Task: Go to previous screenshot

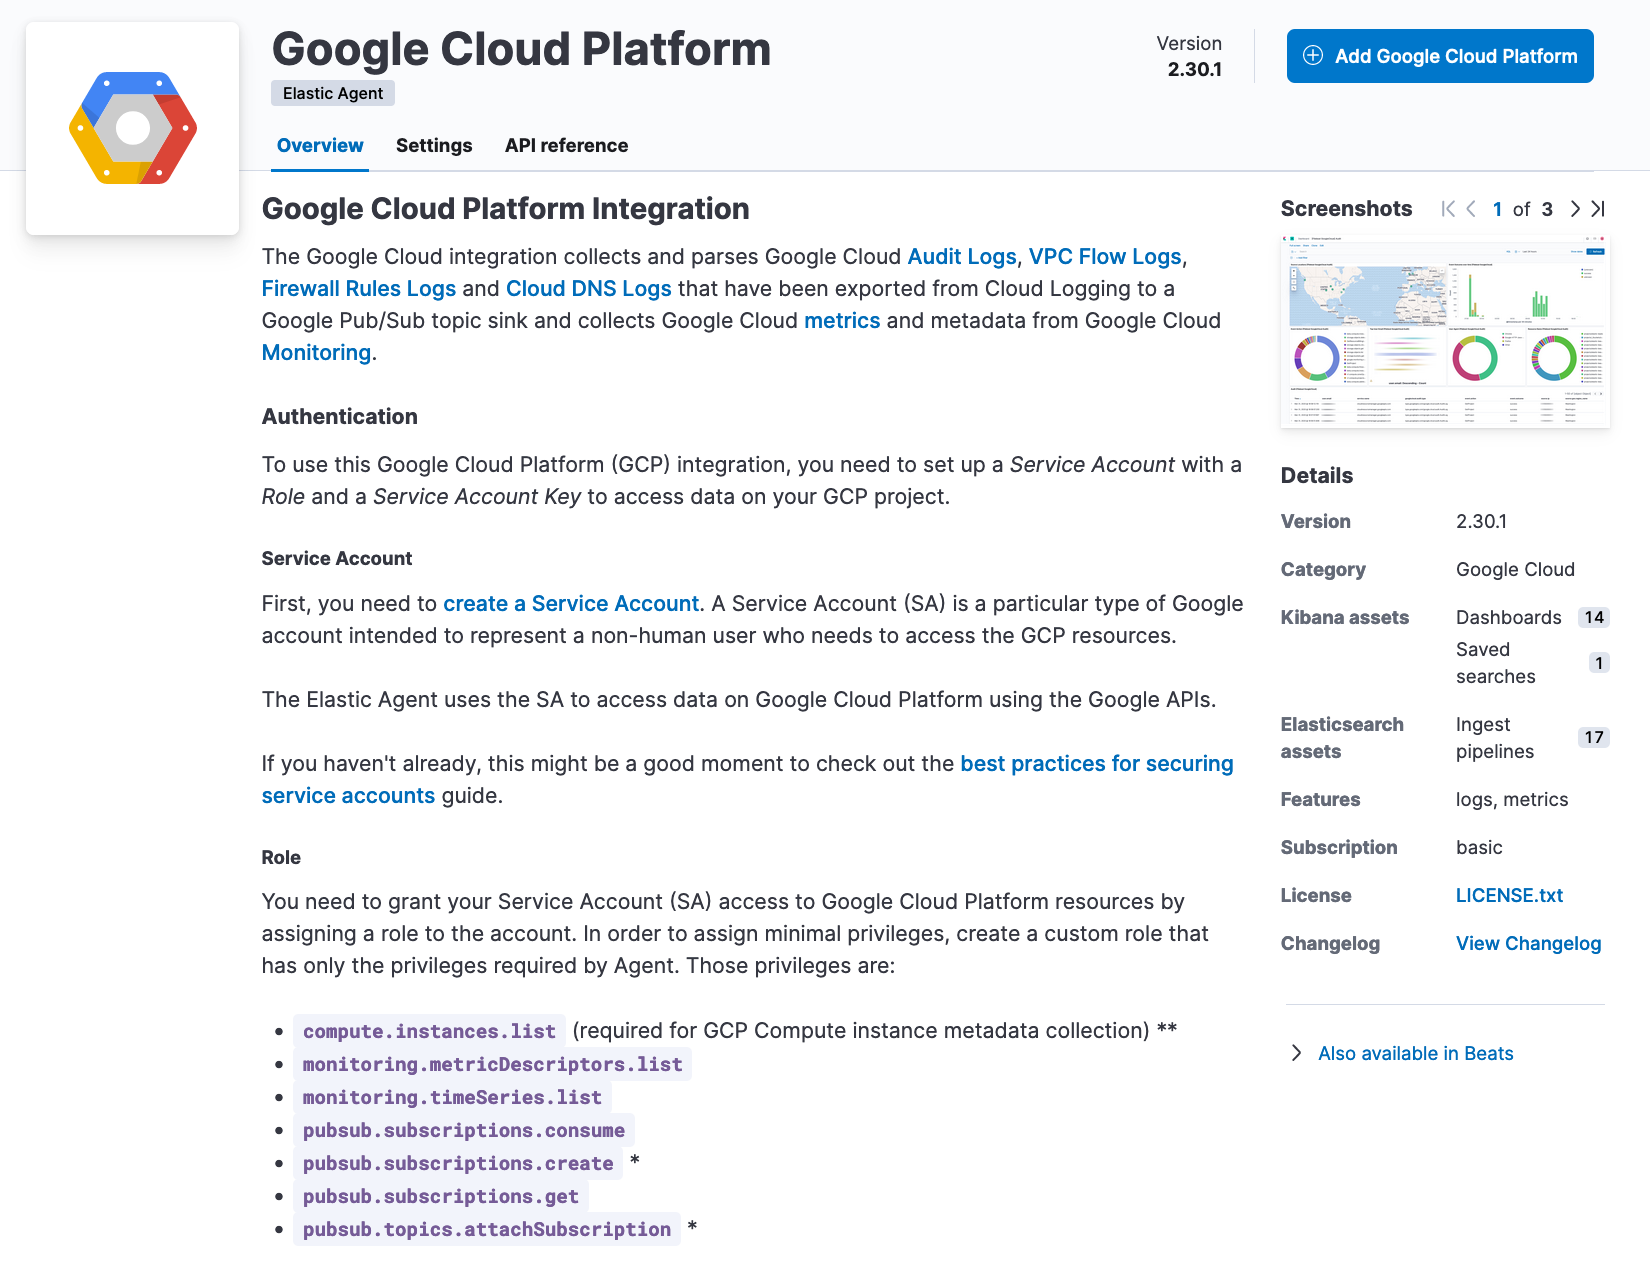Action: [x=1471, y=209]
